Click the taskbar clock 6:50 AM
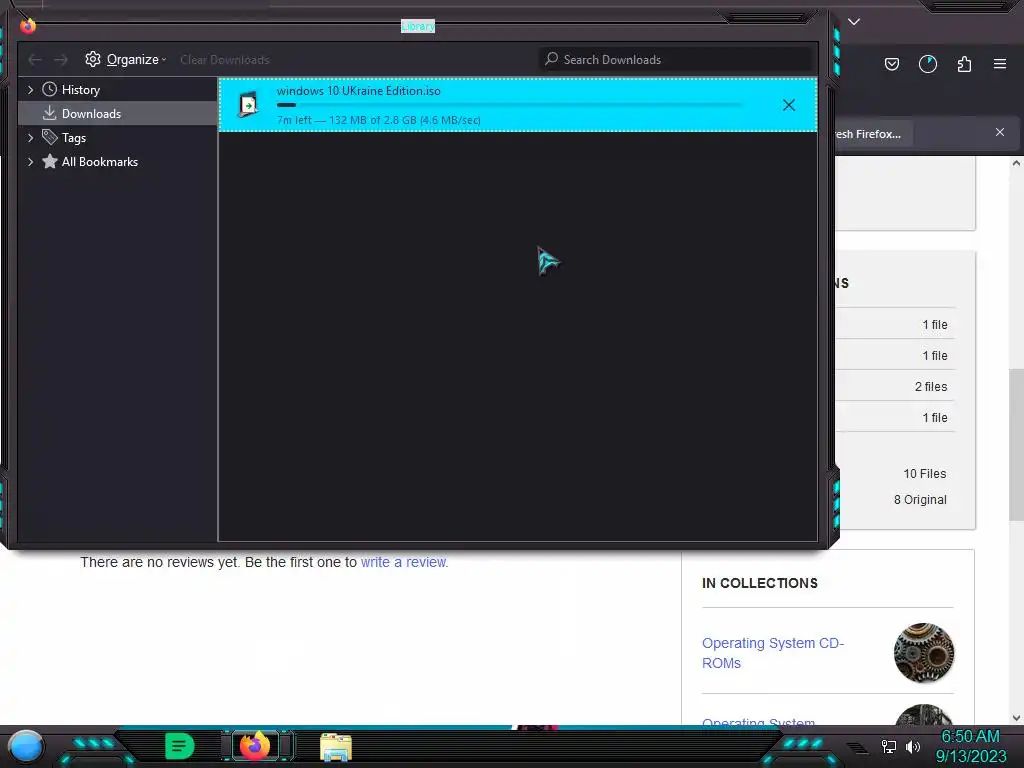The image size is (1024, 768). click(x=970, y=737)
